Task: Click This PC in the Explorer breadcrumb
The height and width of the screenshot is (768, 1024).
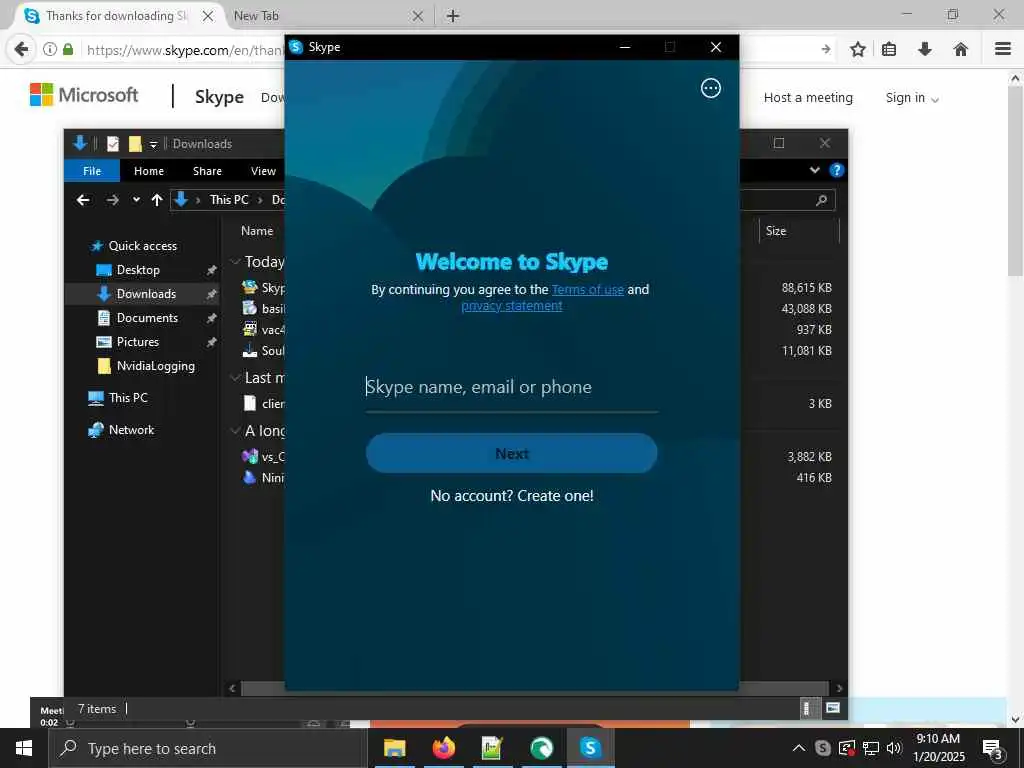Action: point(229,200)
